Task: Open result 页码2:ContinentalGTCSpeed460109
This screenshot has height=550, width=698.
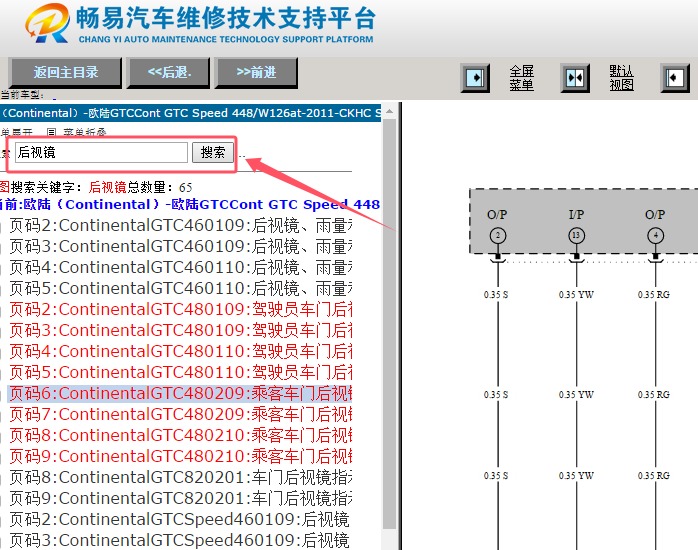Action: click(179, 519)
